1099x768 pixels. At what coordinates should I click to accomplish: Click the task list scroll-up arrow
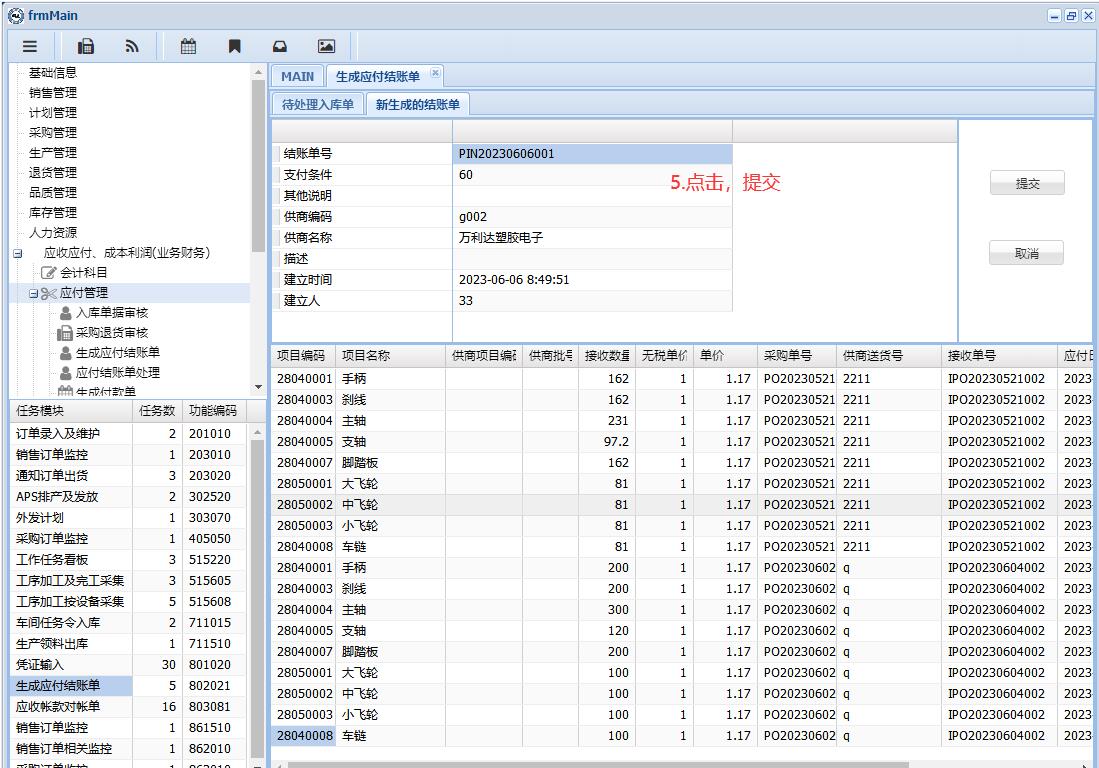pyautogui.click(x=258, y=432)
